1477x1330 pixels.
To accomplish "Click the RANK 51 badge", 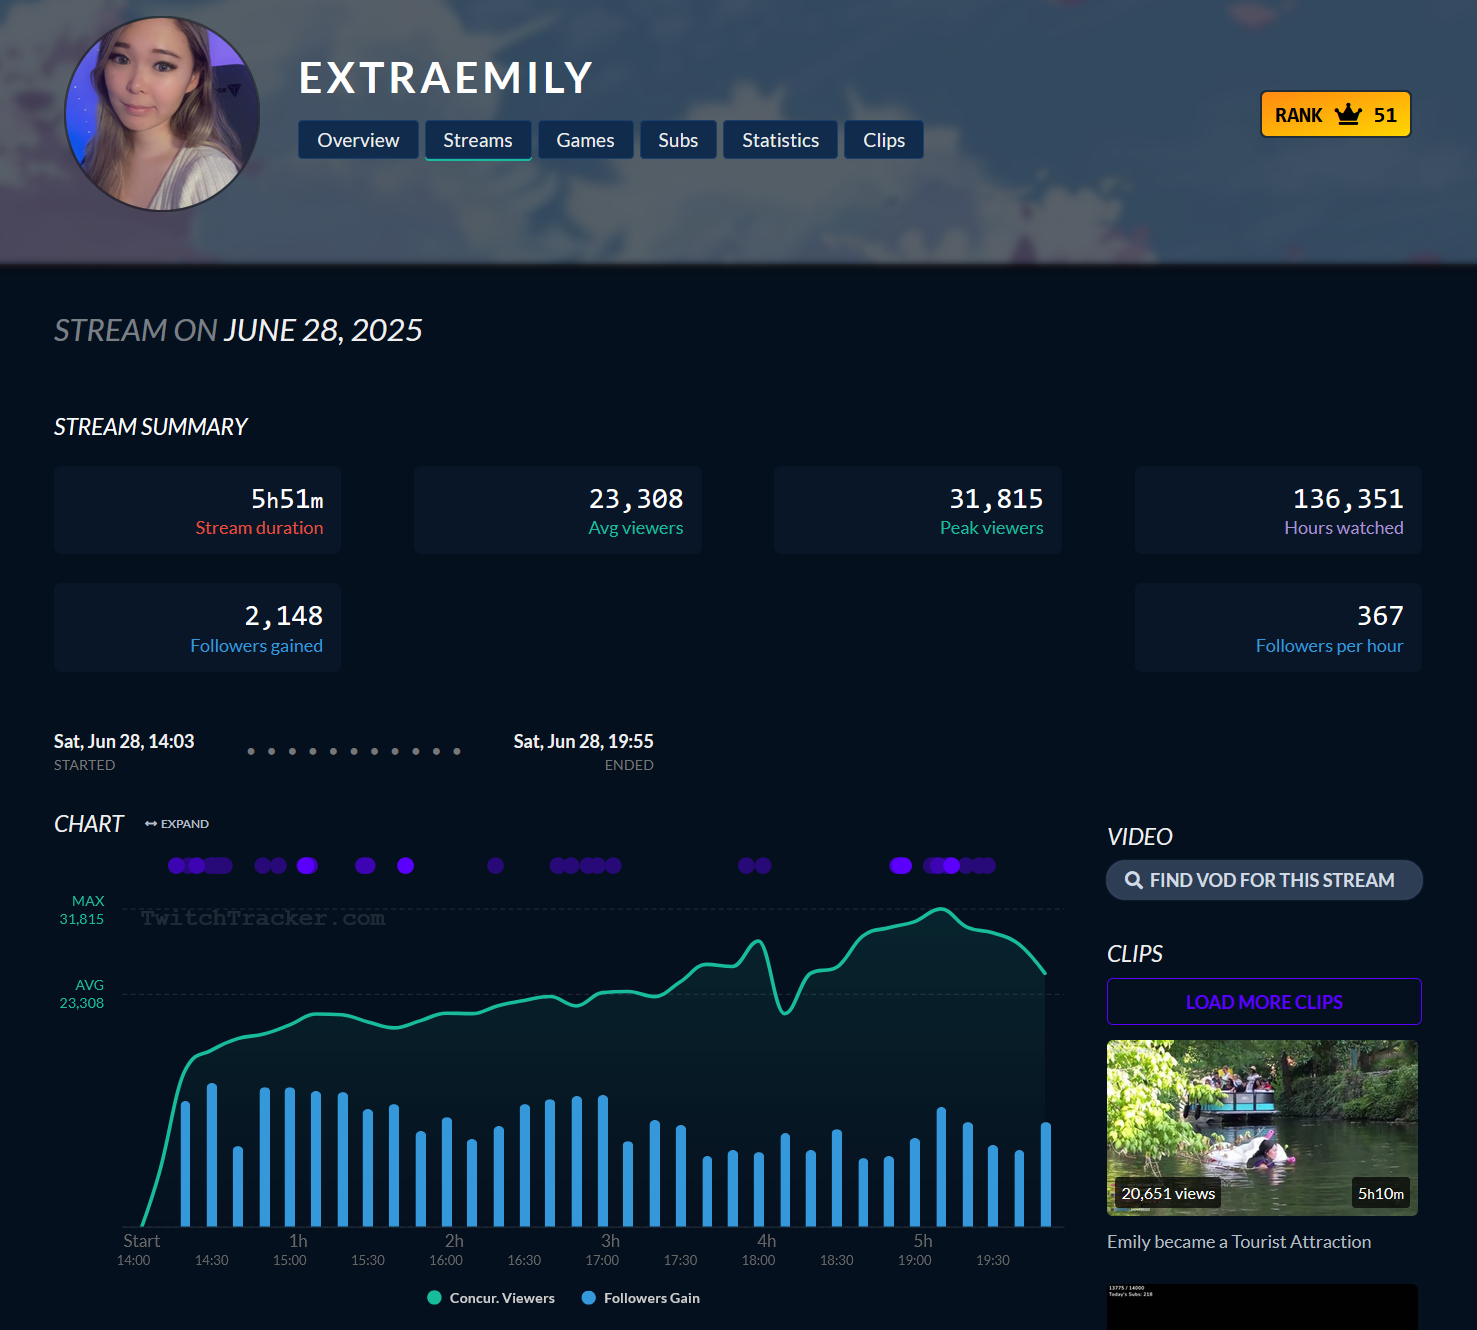I will [1335, 114].
